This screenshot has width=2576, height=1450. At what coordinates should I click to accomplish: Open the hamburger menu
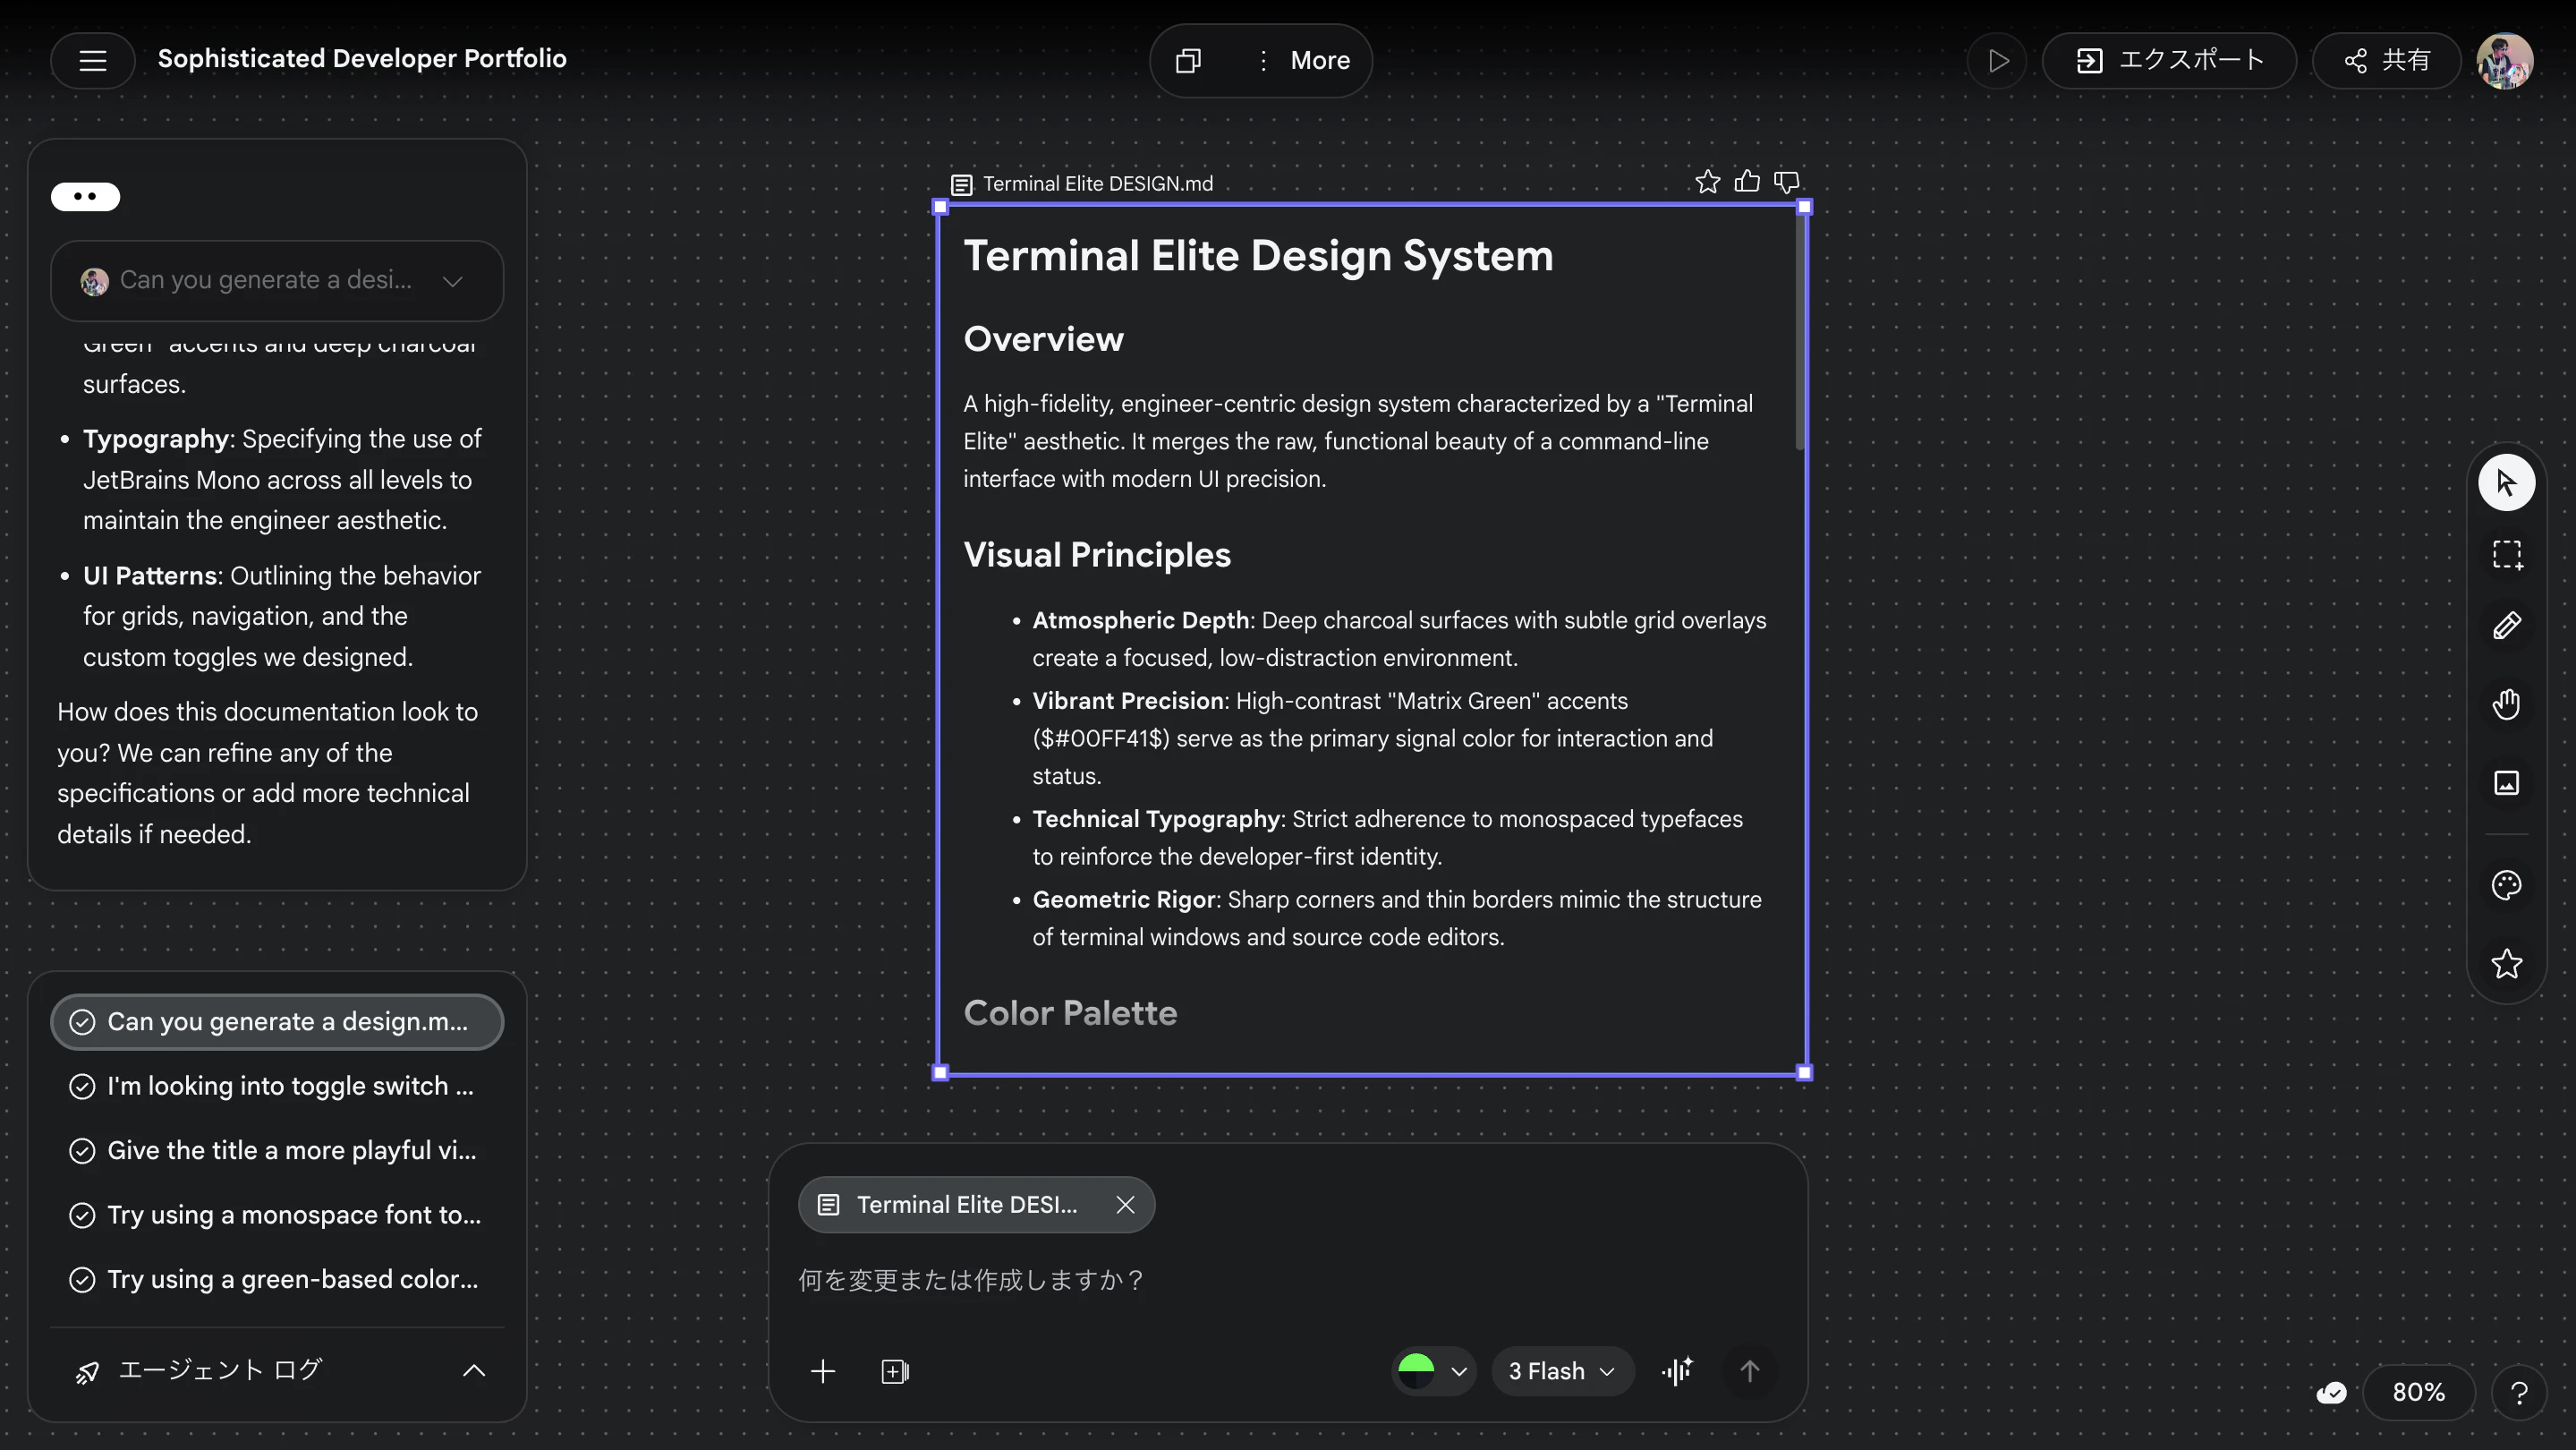(x=92, y=60)
